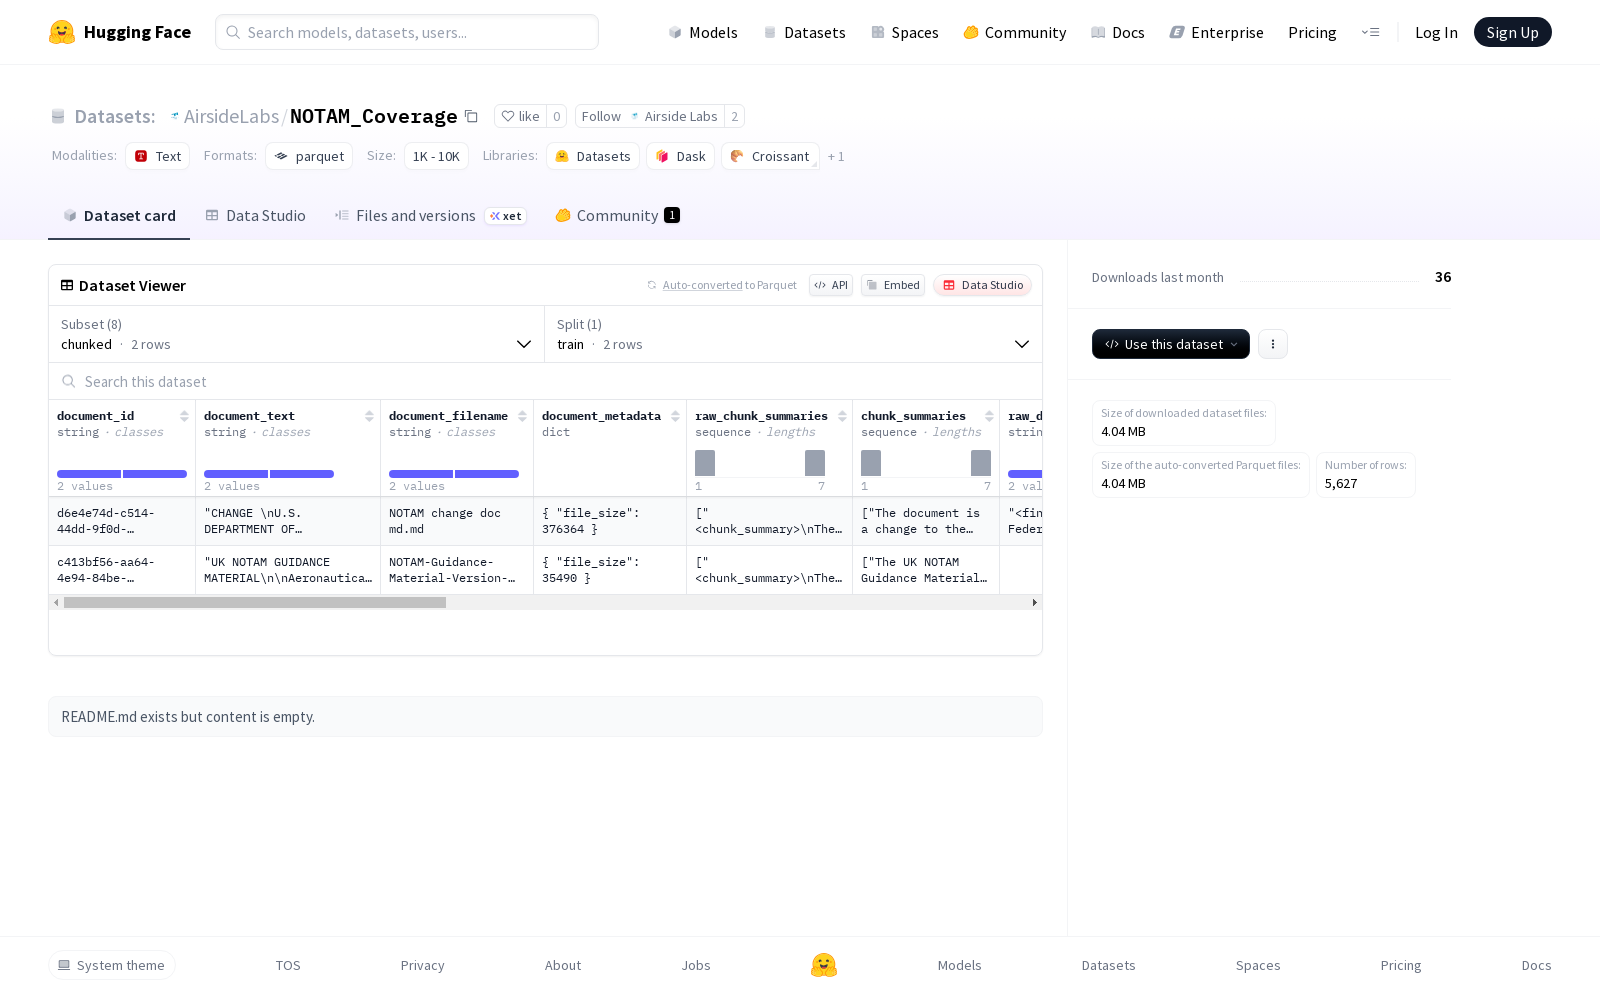Click the horizontal scrollbar of the table
Screen dimensions: 1600x1000
pyautogui.click(x=255, y=602)
